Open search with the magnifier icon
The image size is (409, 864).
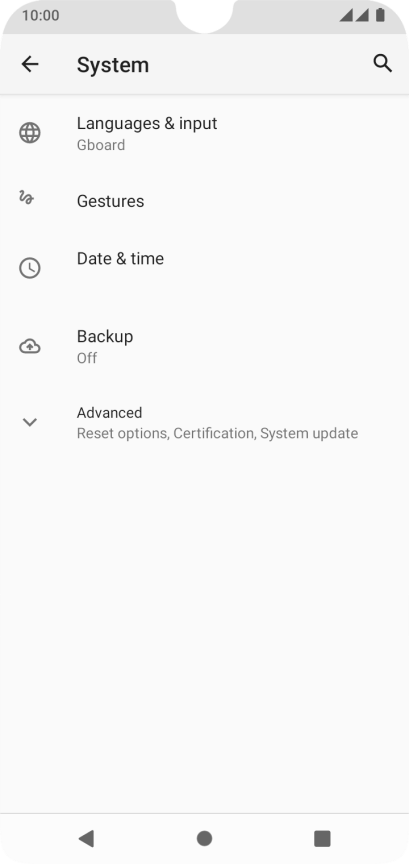point(383,64)
